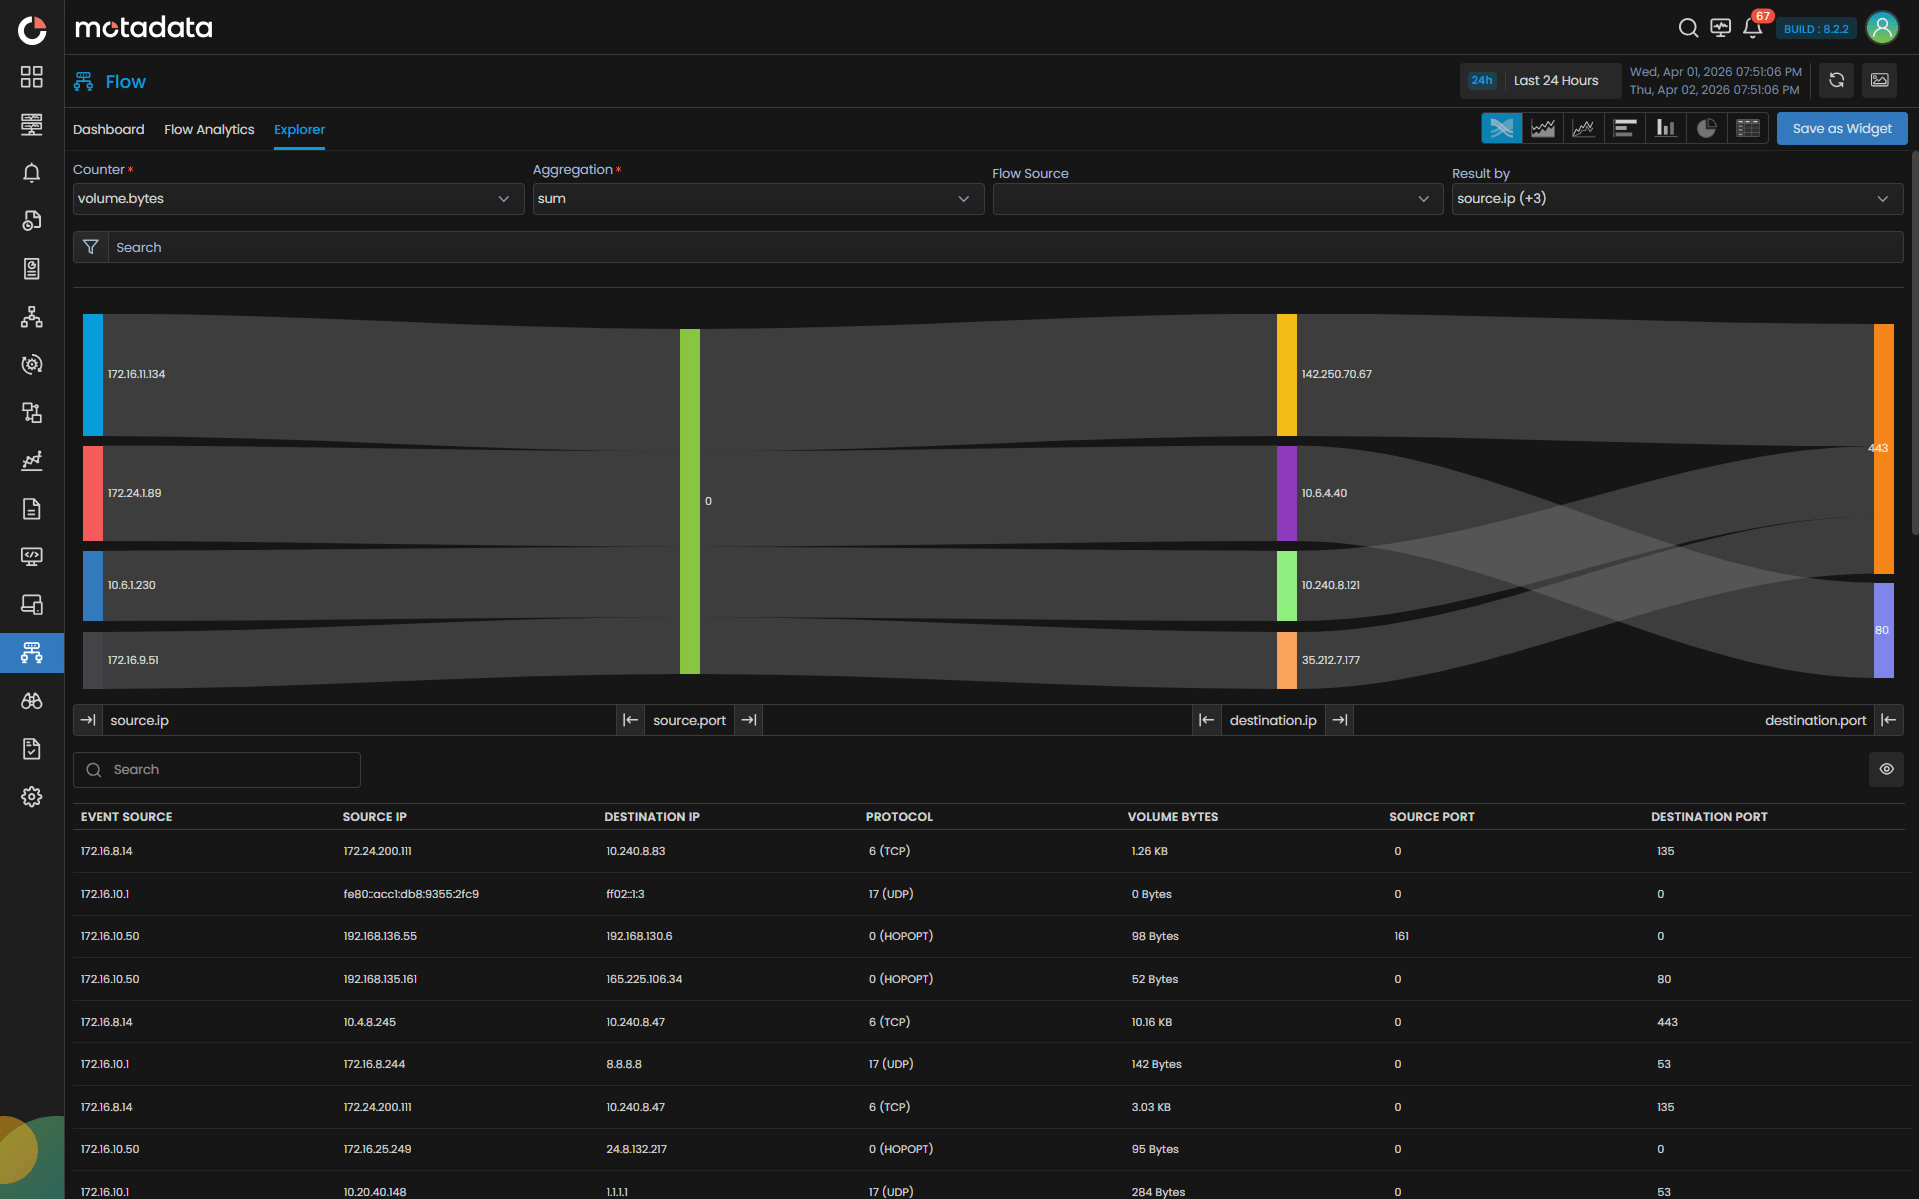Toggle column visibility with the eye icon

tap(1887, 769)
